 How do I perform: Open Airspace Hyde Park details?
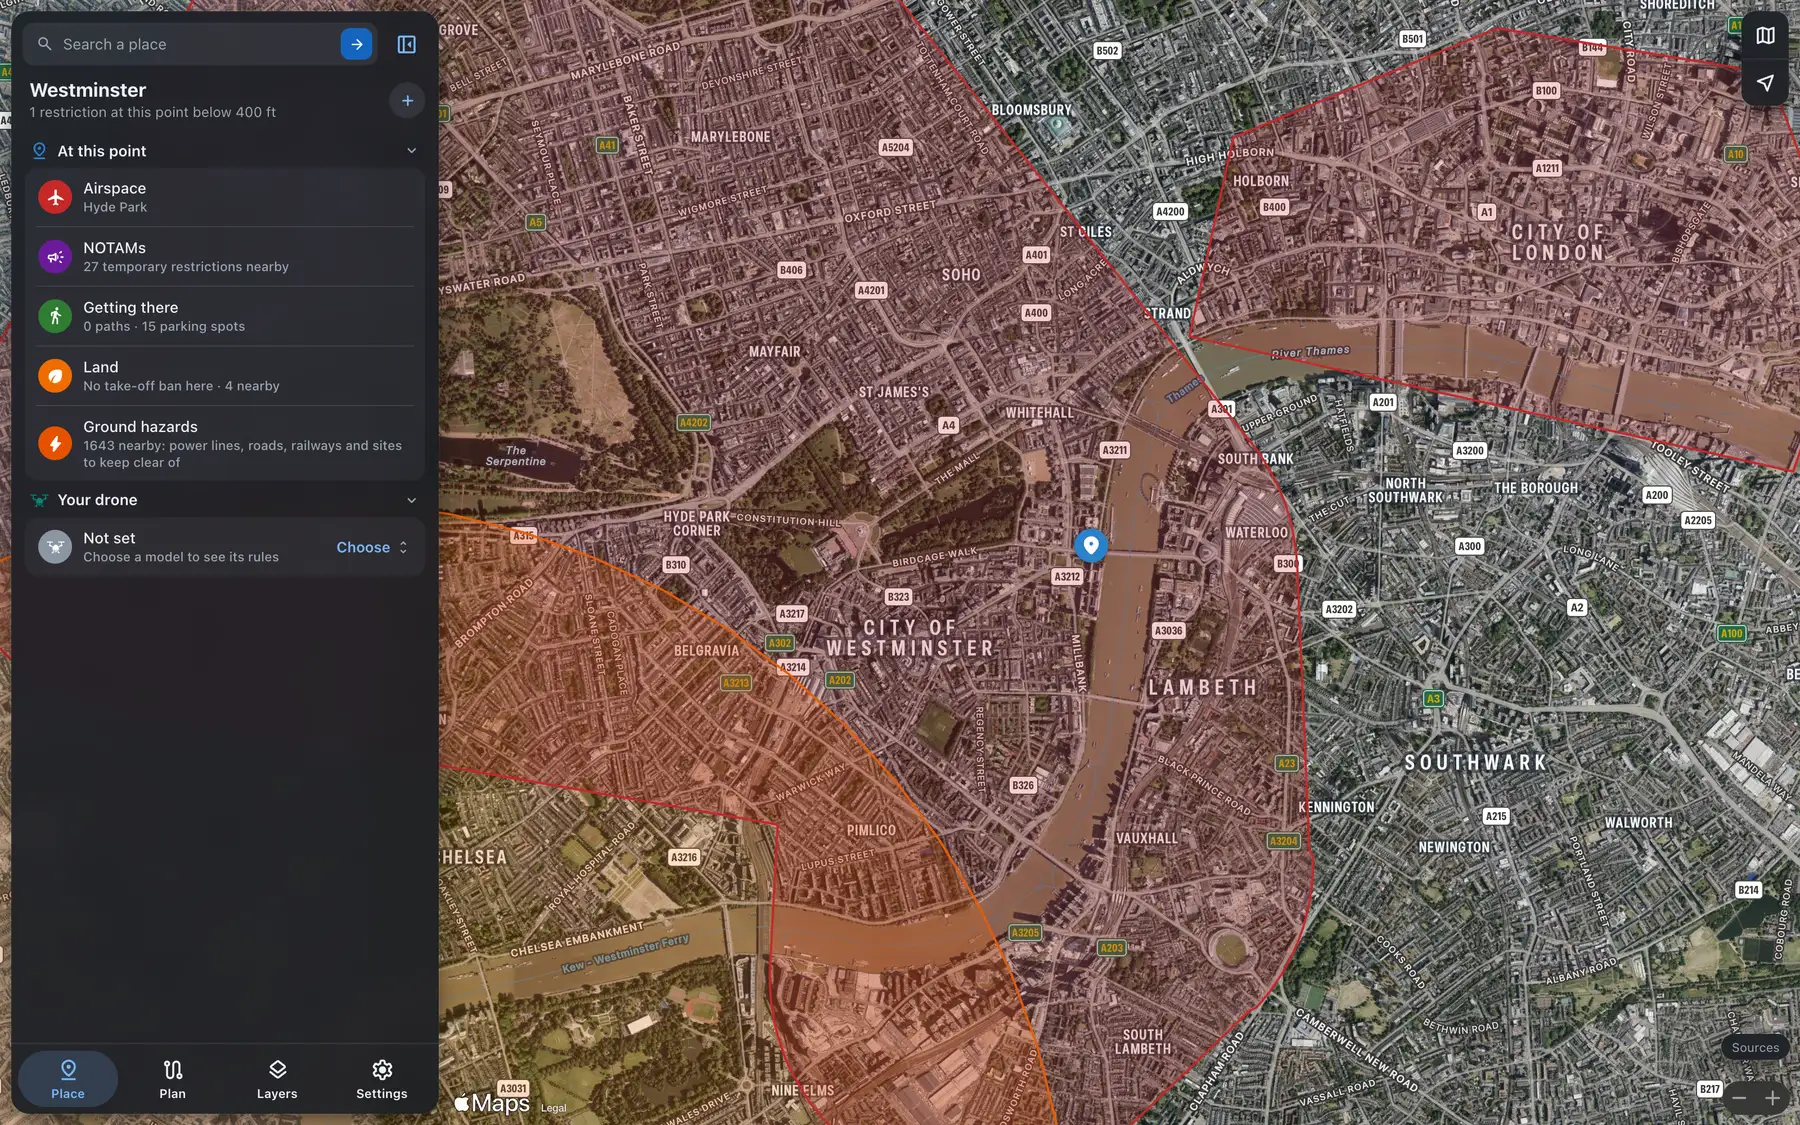click(x=225, y=197)
